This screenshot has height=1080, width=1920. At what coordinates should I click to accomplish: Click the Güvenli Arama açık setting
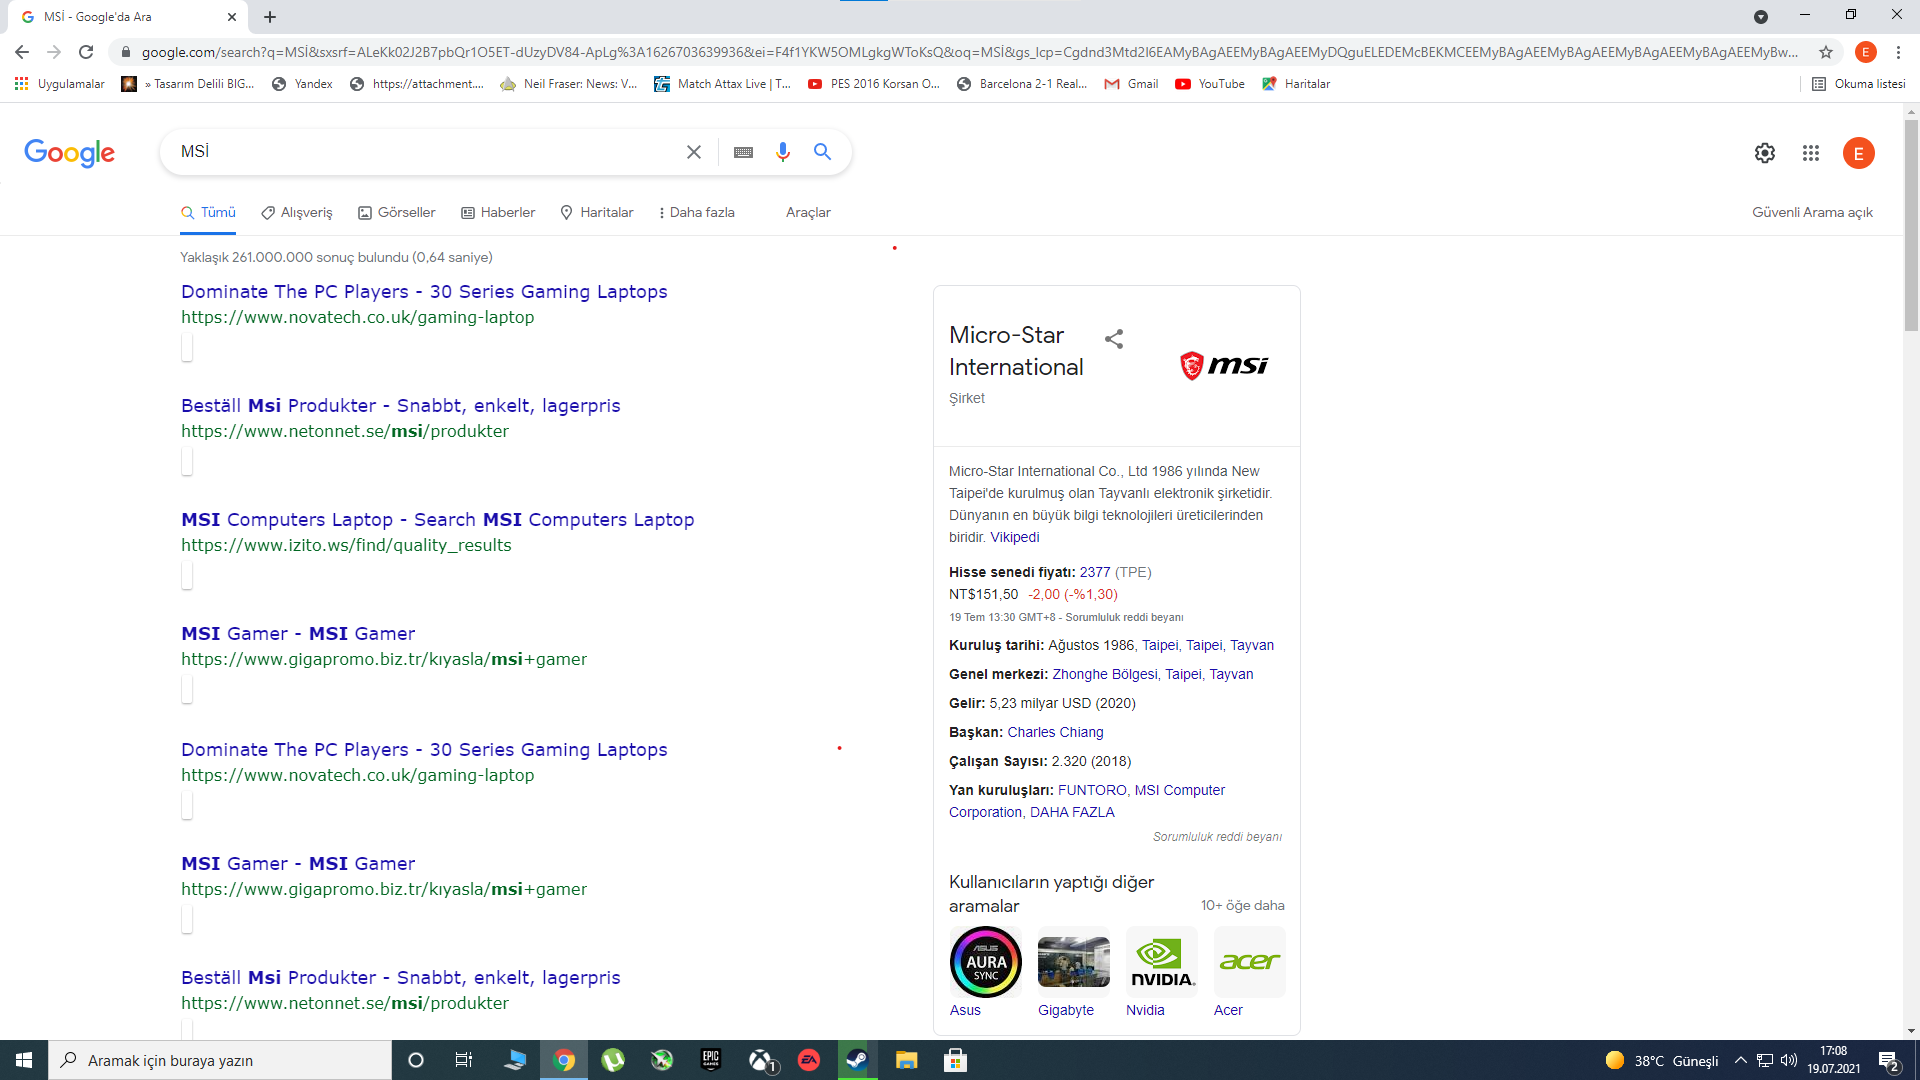pos(1812,212)
